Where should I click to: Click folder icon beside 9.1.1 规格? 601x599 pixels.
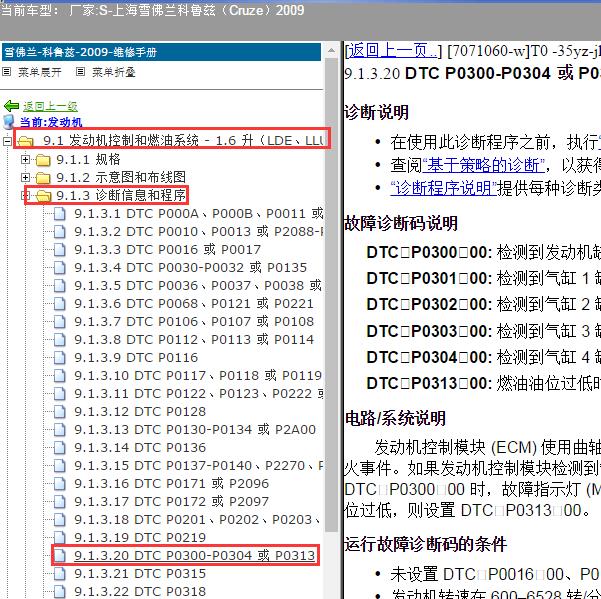tap(43, 159)
